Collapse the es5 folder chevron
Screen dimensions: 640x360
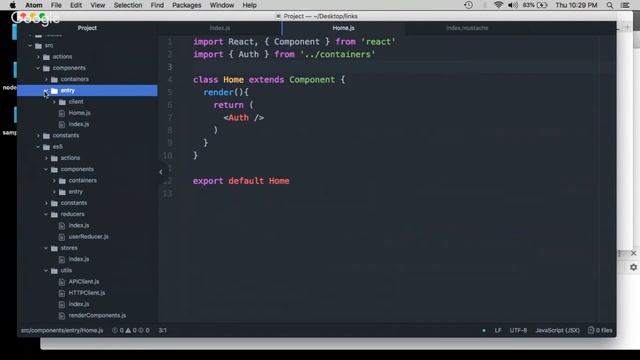(x=38, y=147)
